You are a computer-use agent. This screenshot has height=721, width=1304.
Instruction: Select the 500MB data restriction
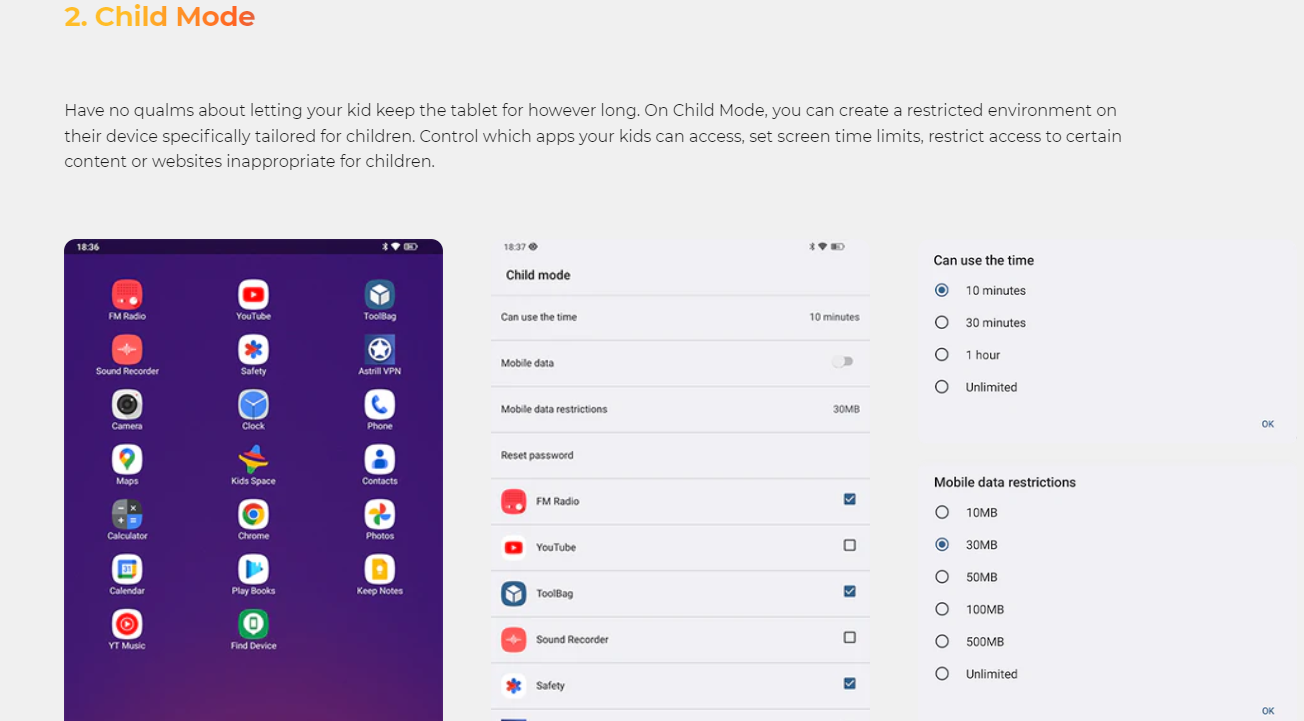941,641
